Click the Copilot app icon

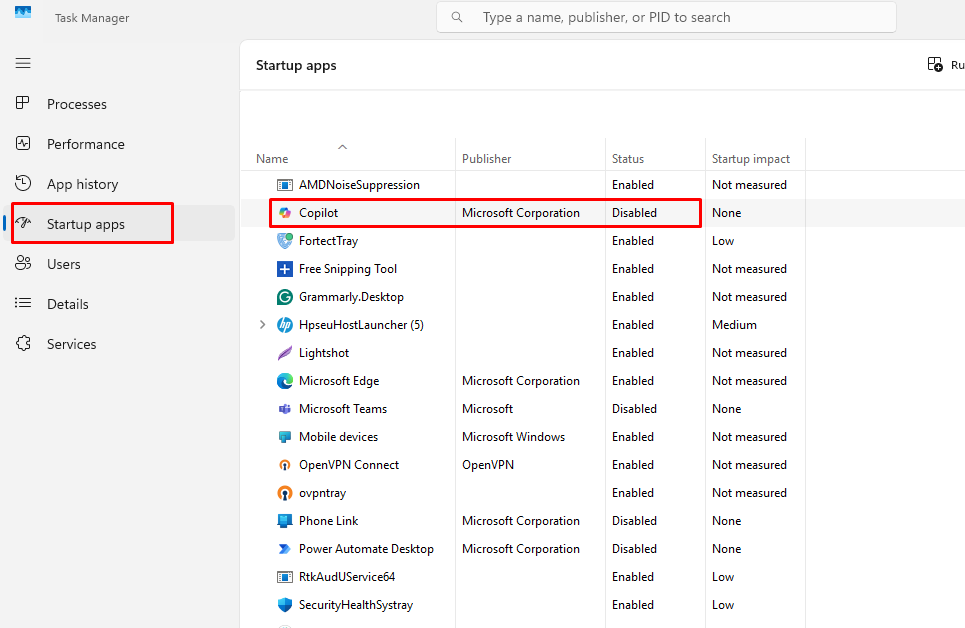[283, 212]
